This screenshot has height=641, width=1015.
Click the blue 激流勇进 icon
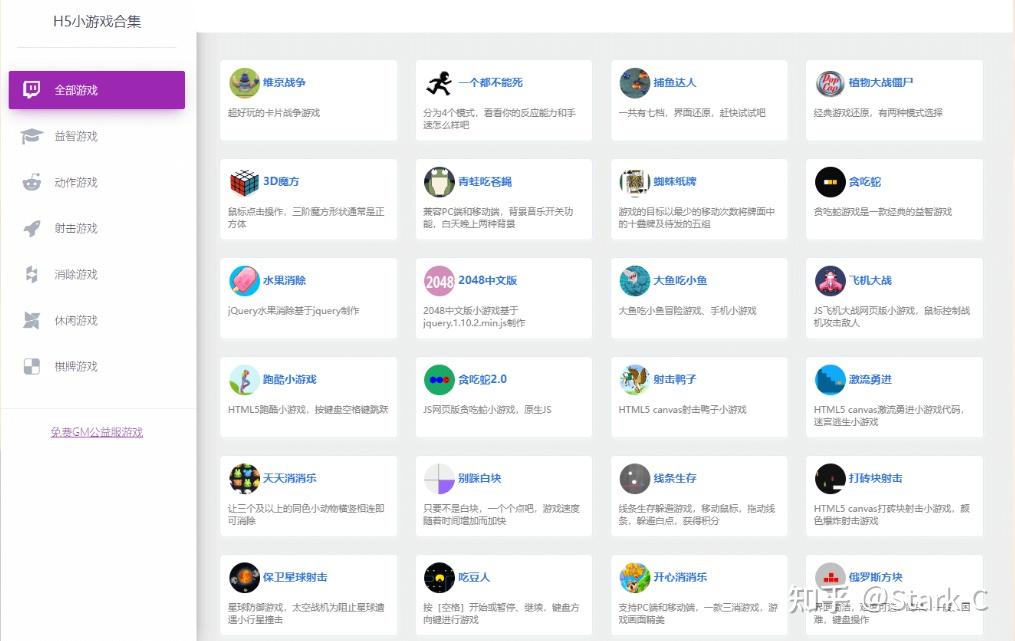pyautogui.click(x=831, y=380)
